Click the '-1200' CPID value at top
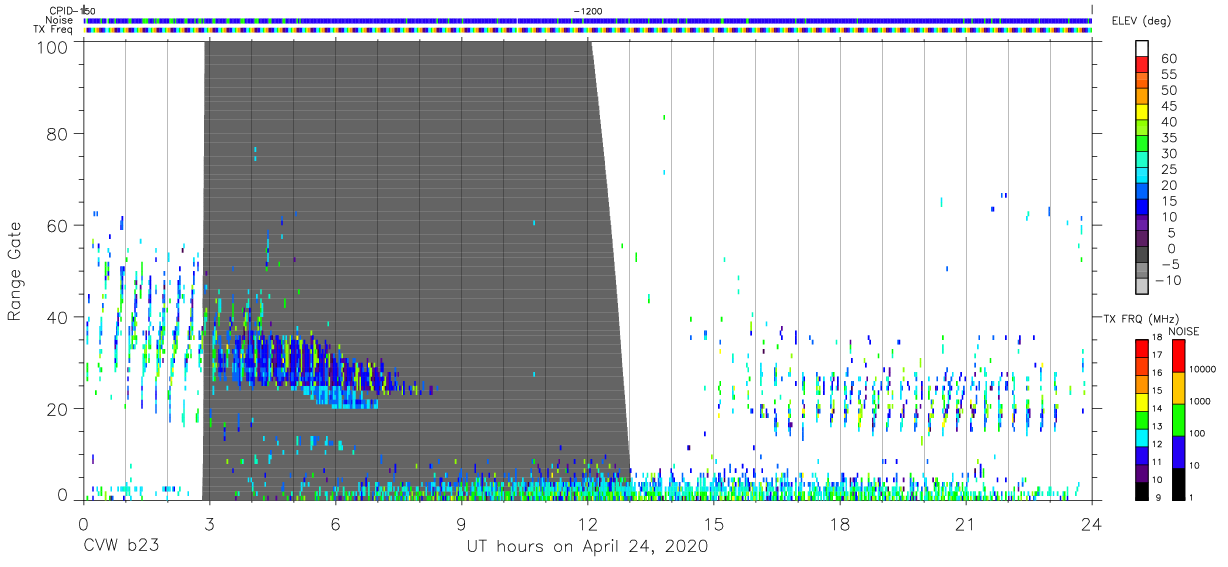The image size is (1228, 567). 589,10
